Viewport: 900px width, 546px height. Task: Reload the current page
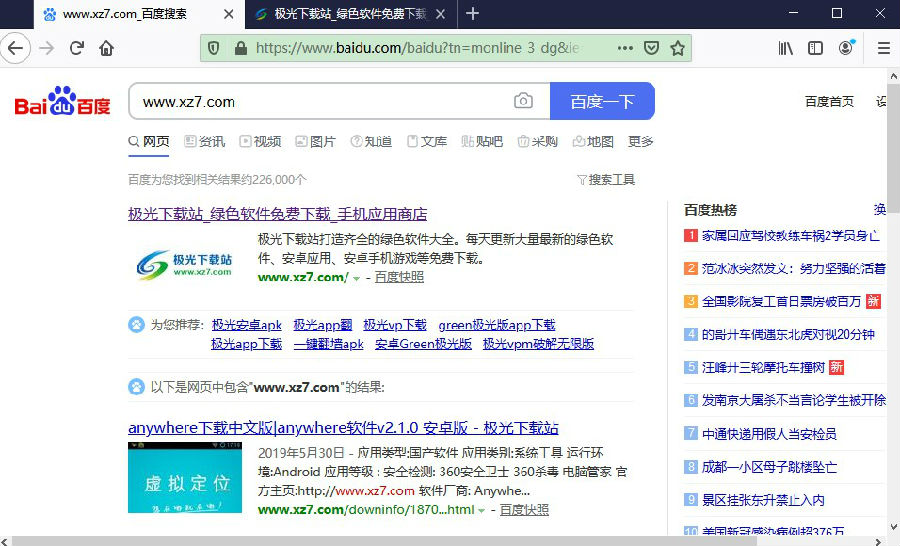(76, 48)
